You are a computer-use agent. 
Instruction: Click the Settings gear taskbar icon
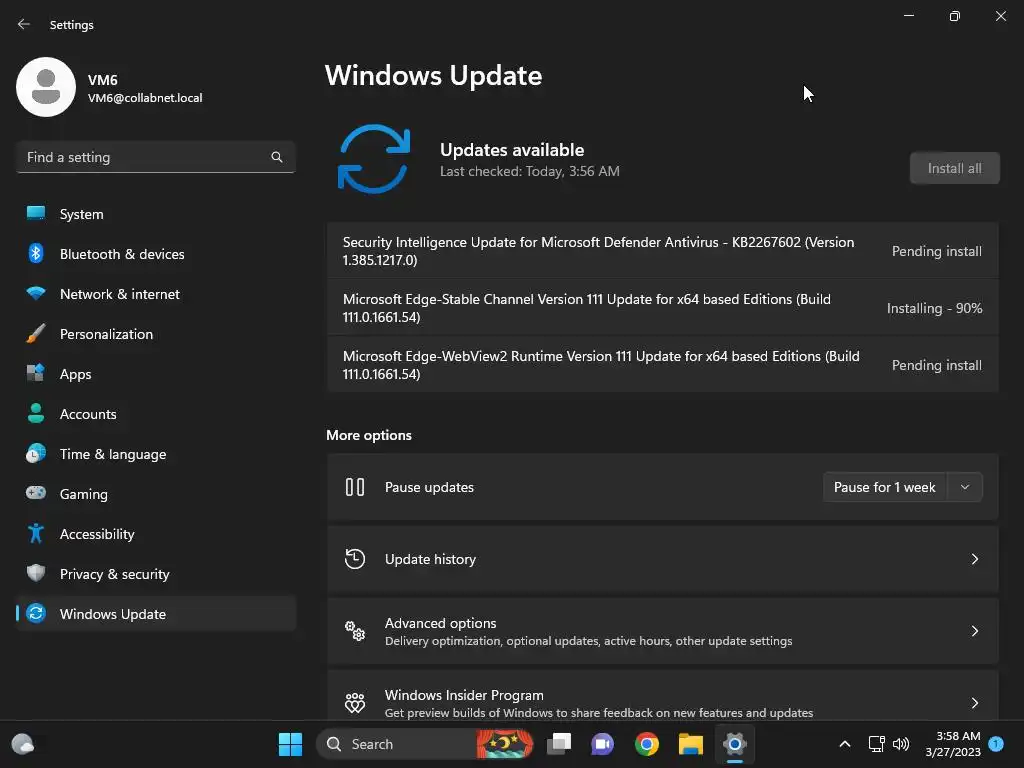[735, 744]
